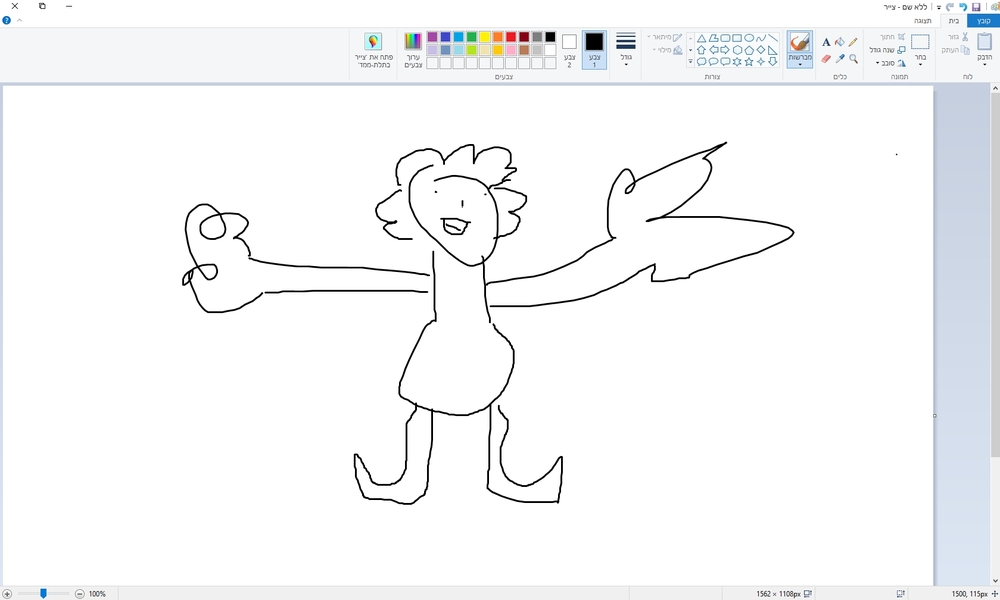
Task: Activate the Color 1 selector
Action: click(594, 49)
